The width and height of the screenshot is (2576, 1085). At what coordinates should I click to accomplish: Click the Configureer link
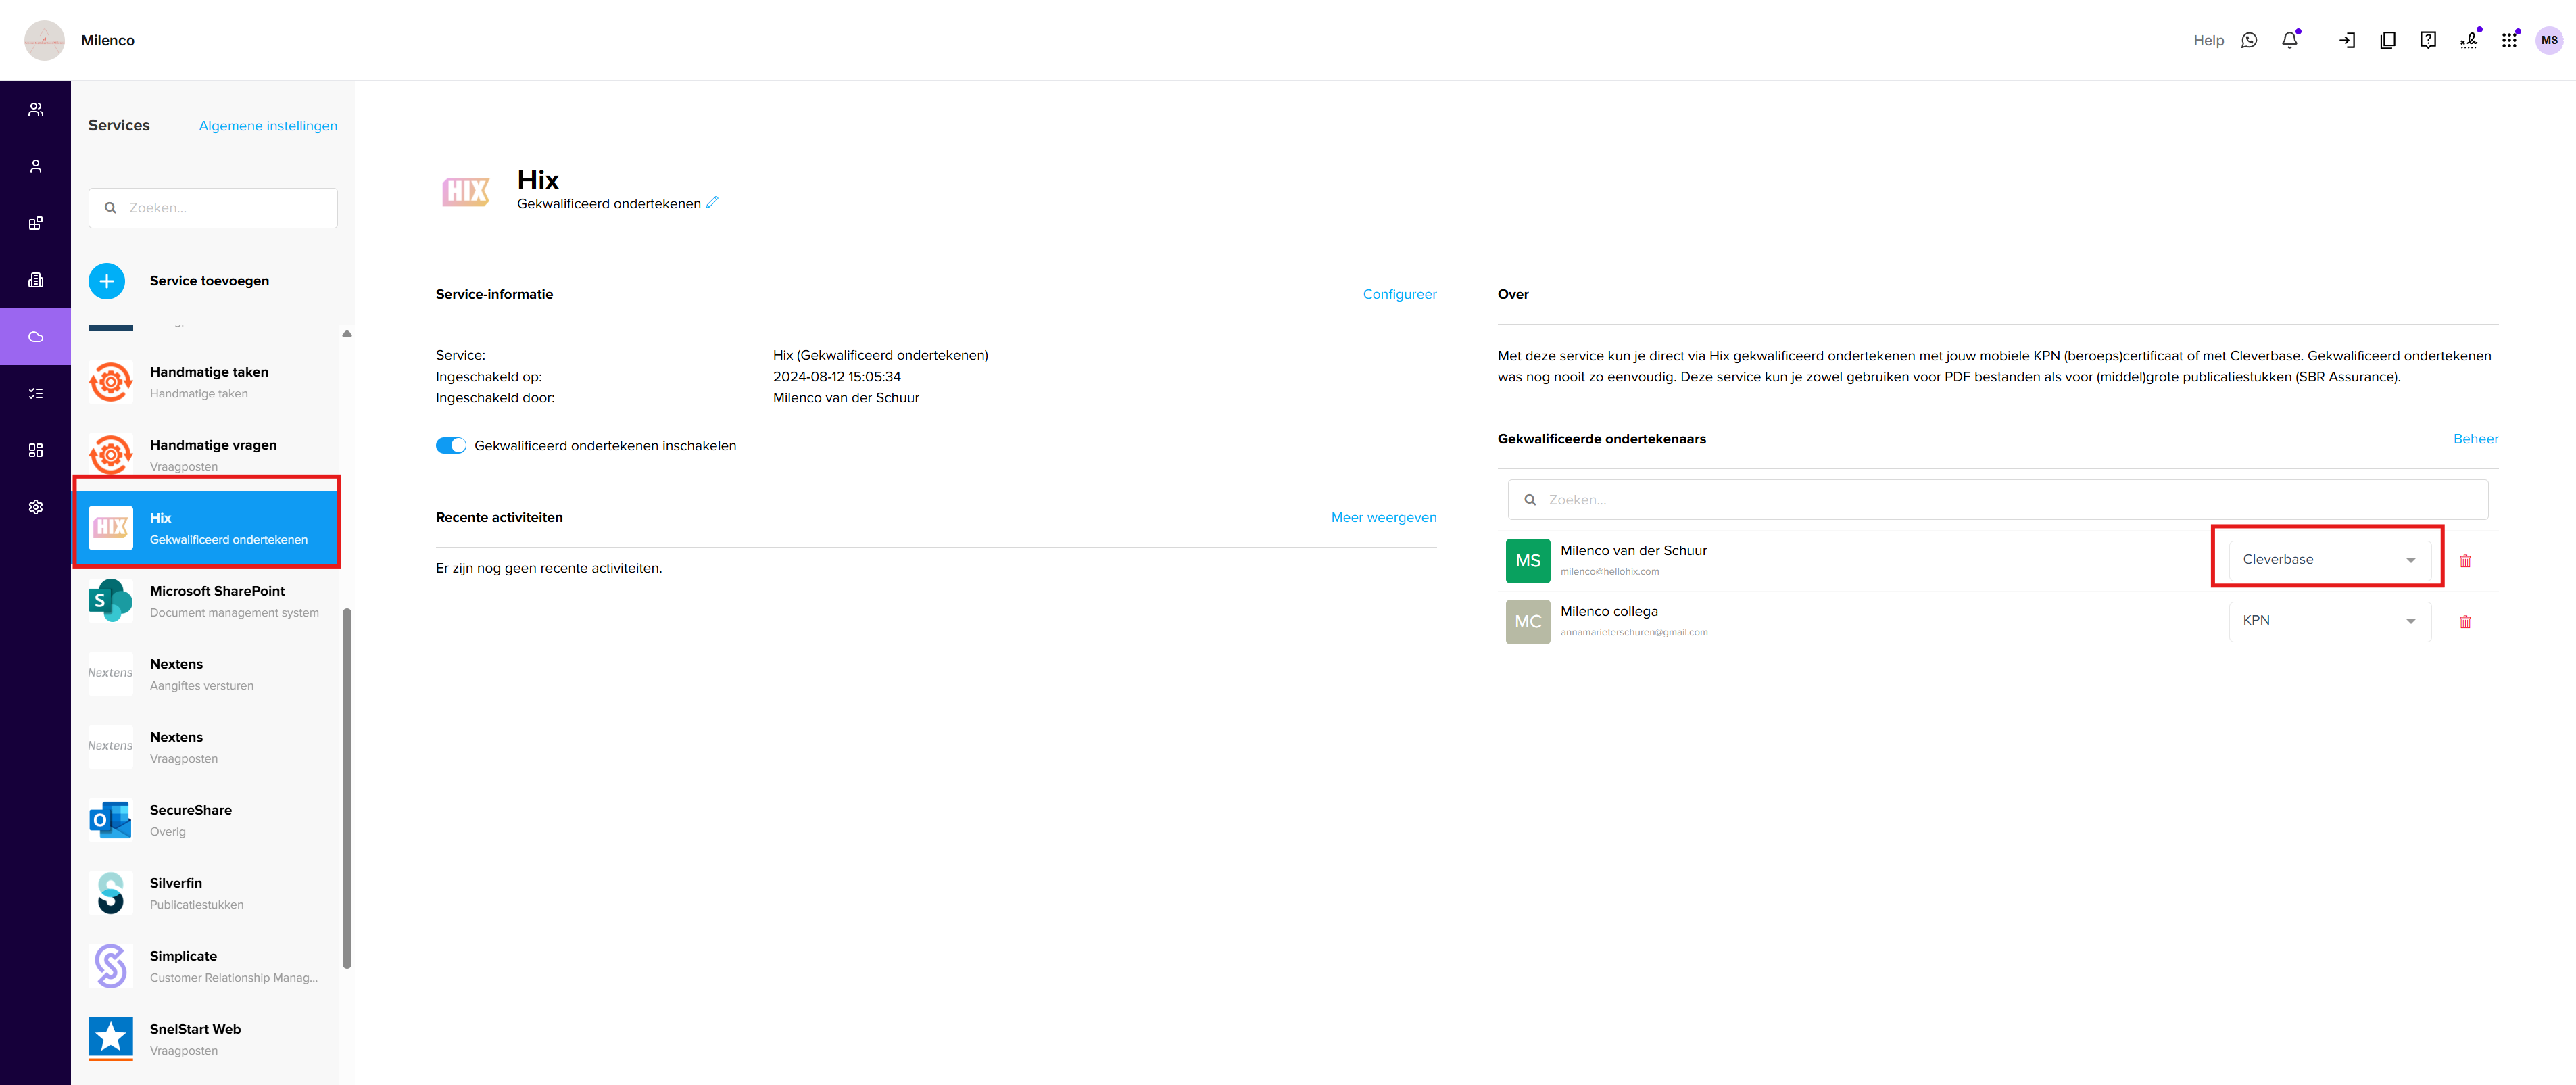(1399, 294)
